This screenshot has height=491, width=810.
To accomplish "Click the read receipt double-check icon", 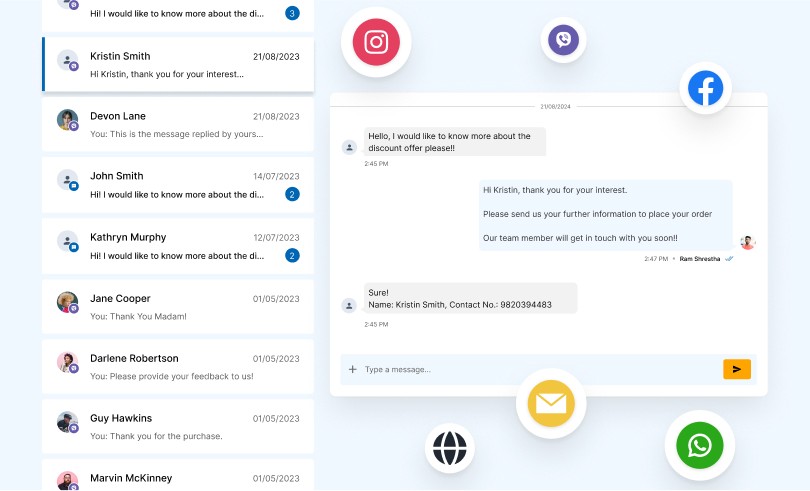I will pos(729,259).
